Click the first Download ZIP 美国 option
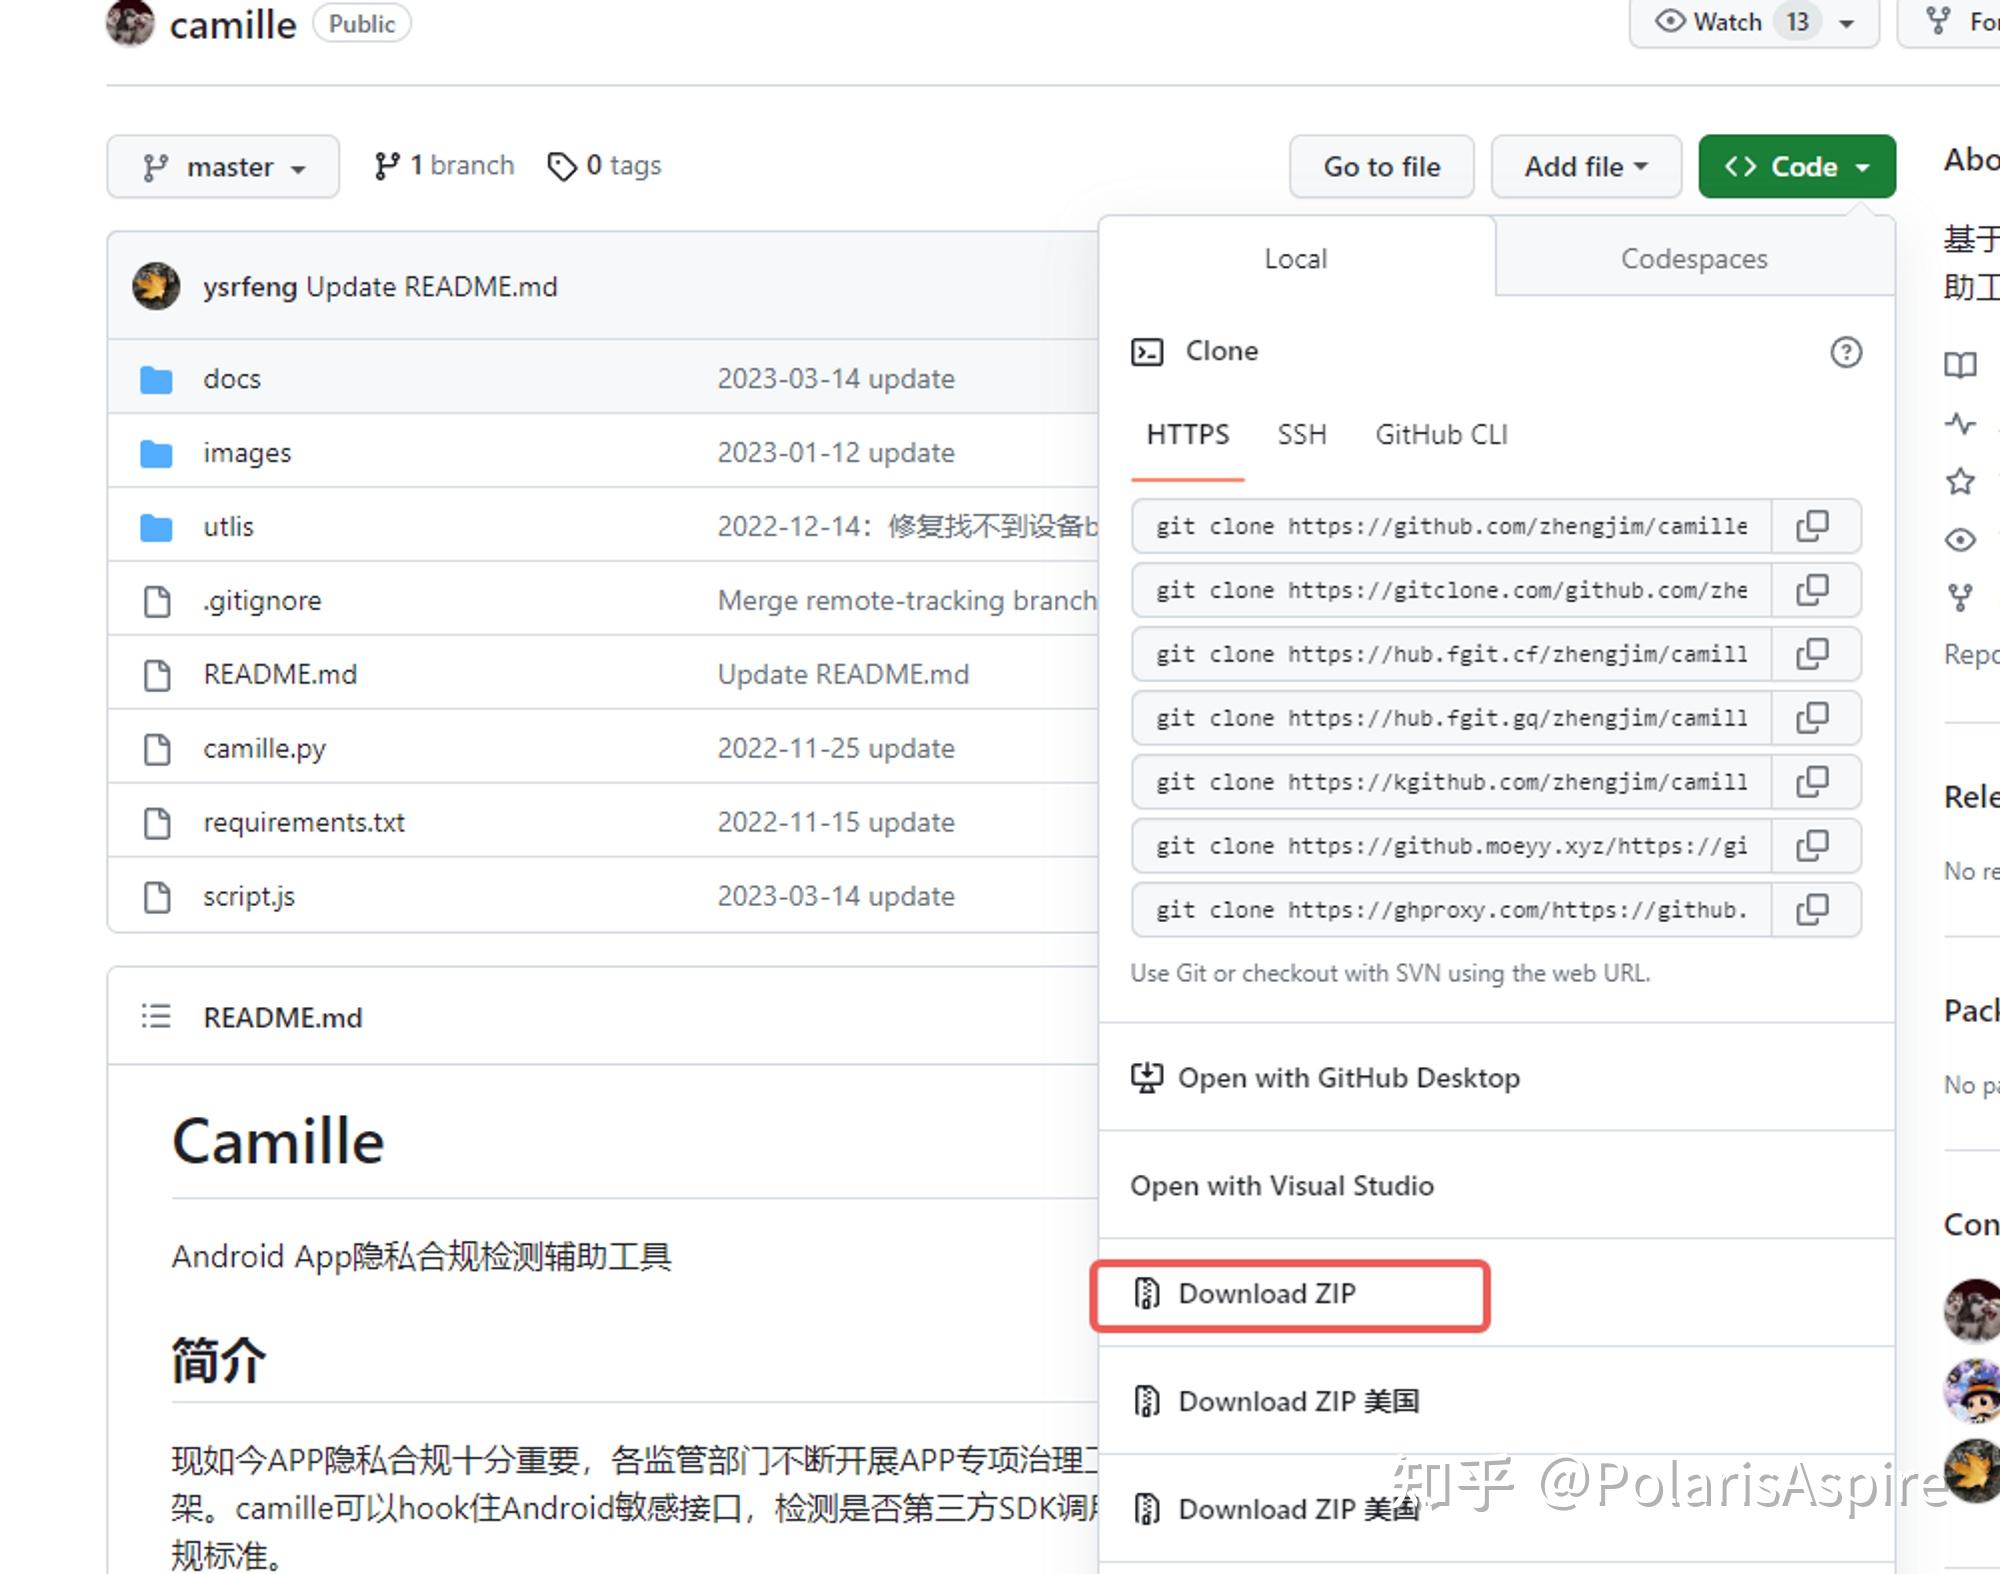Image resolution: width=2000 pixels, height=1574 pixels. [1497, 1401]
